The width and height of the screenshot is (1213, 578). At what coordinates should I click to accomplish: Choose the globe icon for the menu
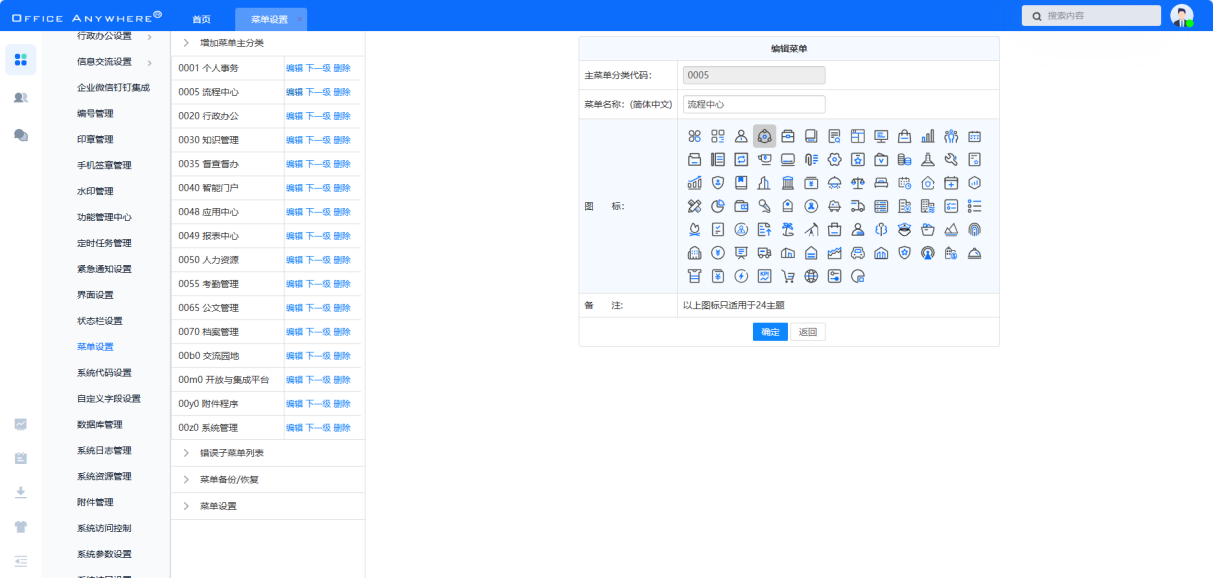tap(811, 277)
